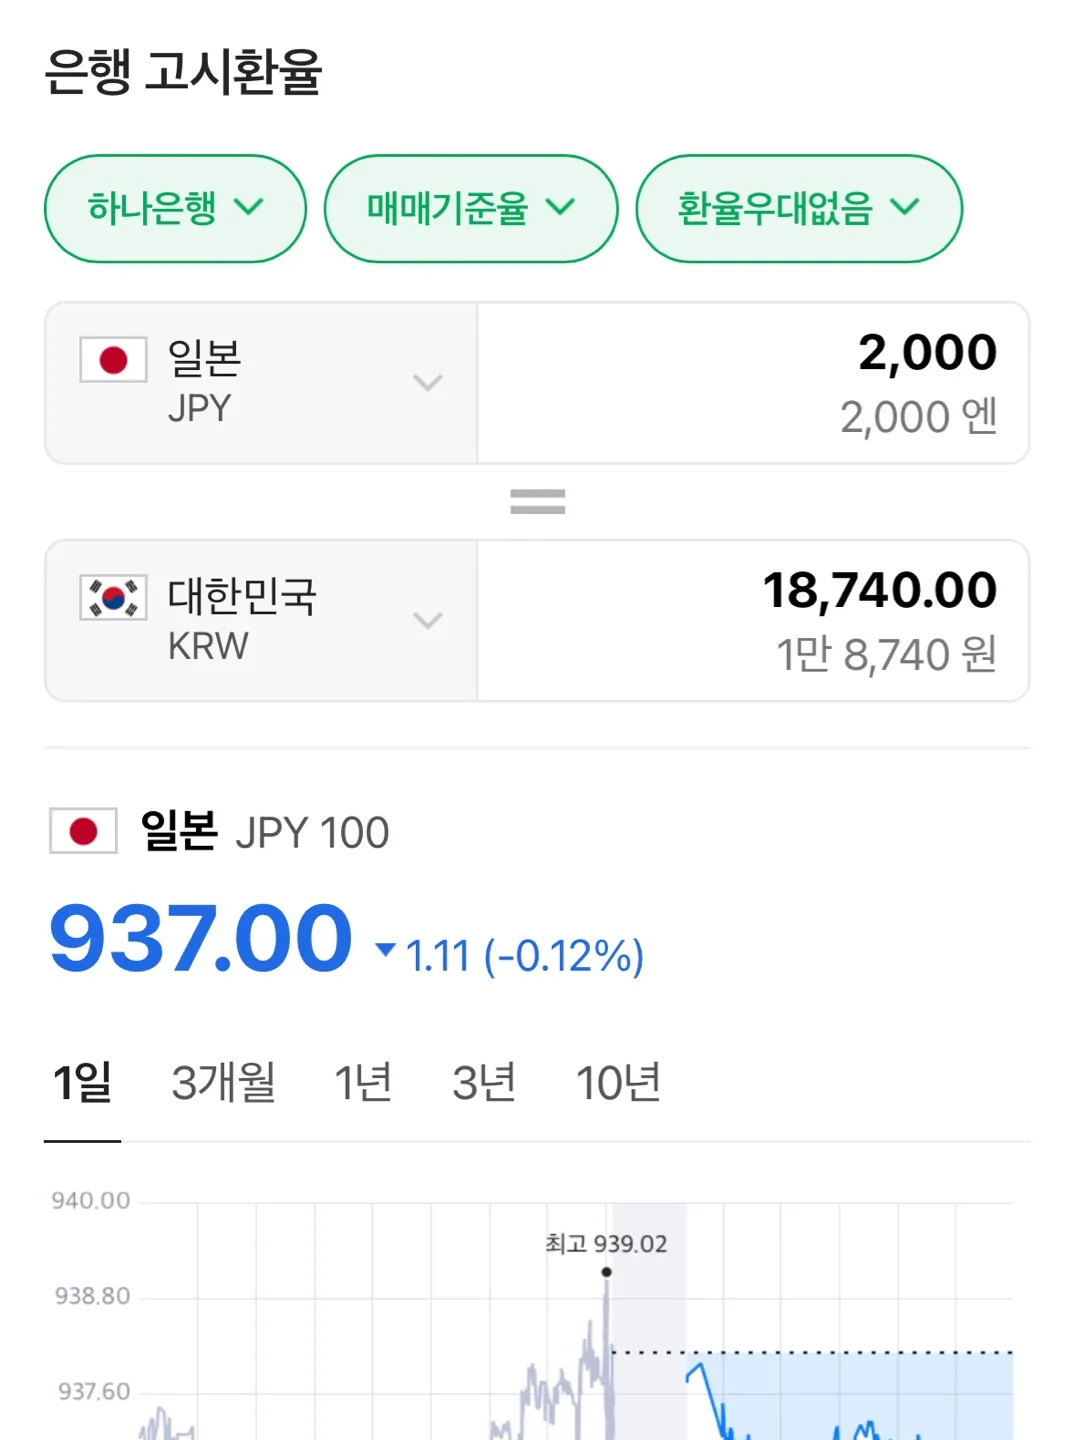Click the equals swap icon between currencies

tap(538, 501)
